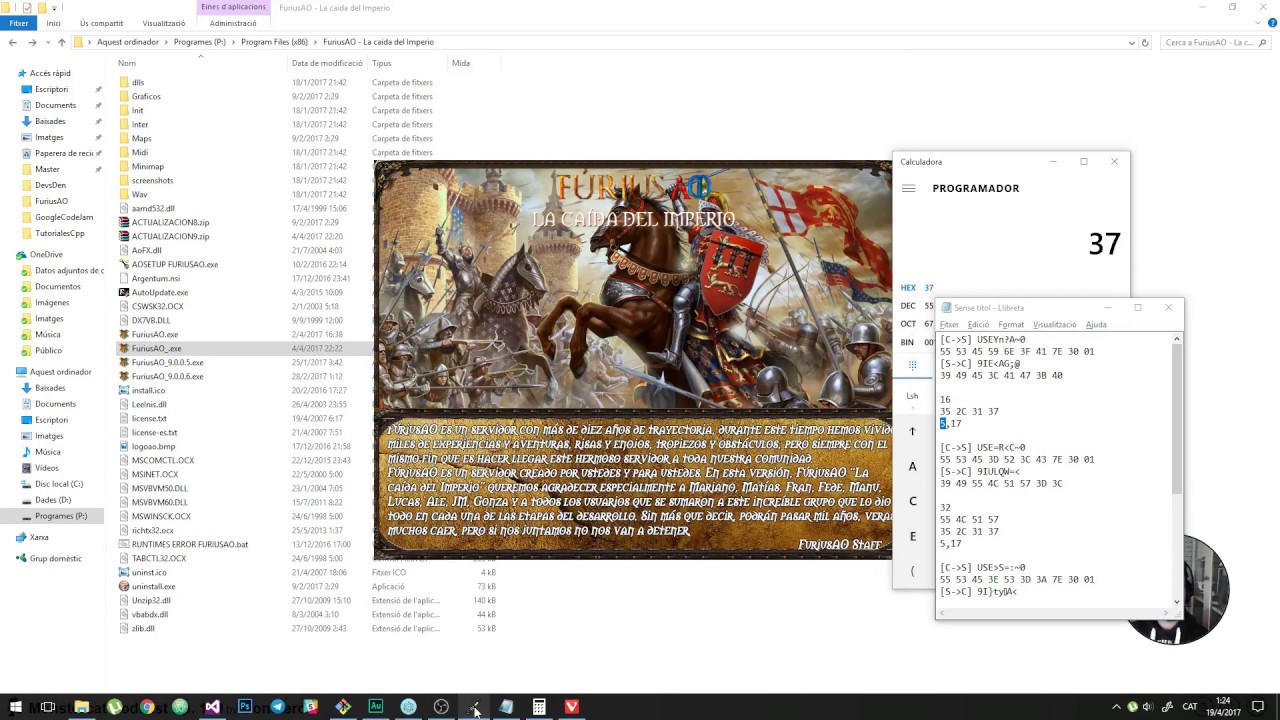Select the Graficos folder
Image resolution: width=1280 pixels, height=720 pixels.
click(146, 96)
